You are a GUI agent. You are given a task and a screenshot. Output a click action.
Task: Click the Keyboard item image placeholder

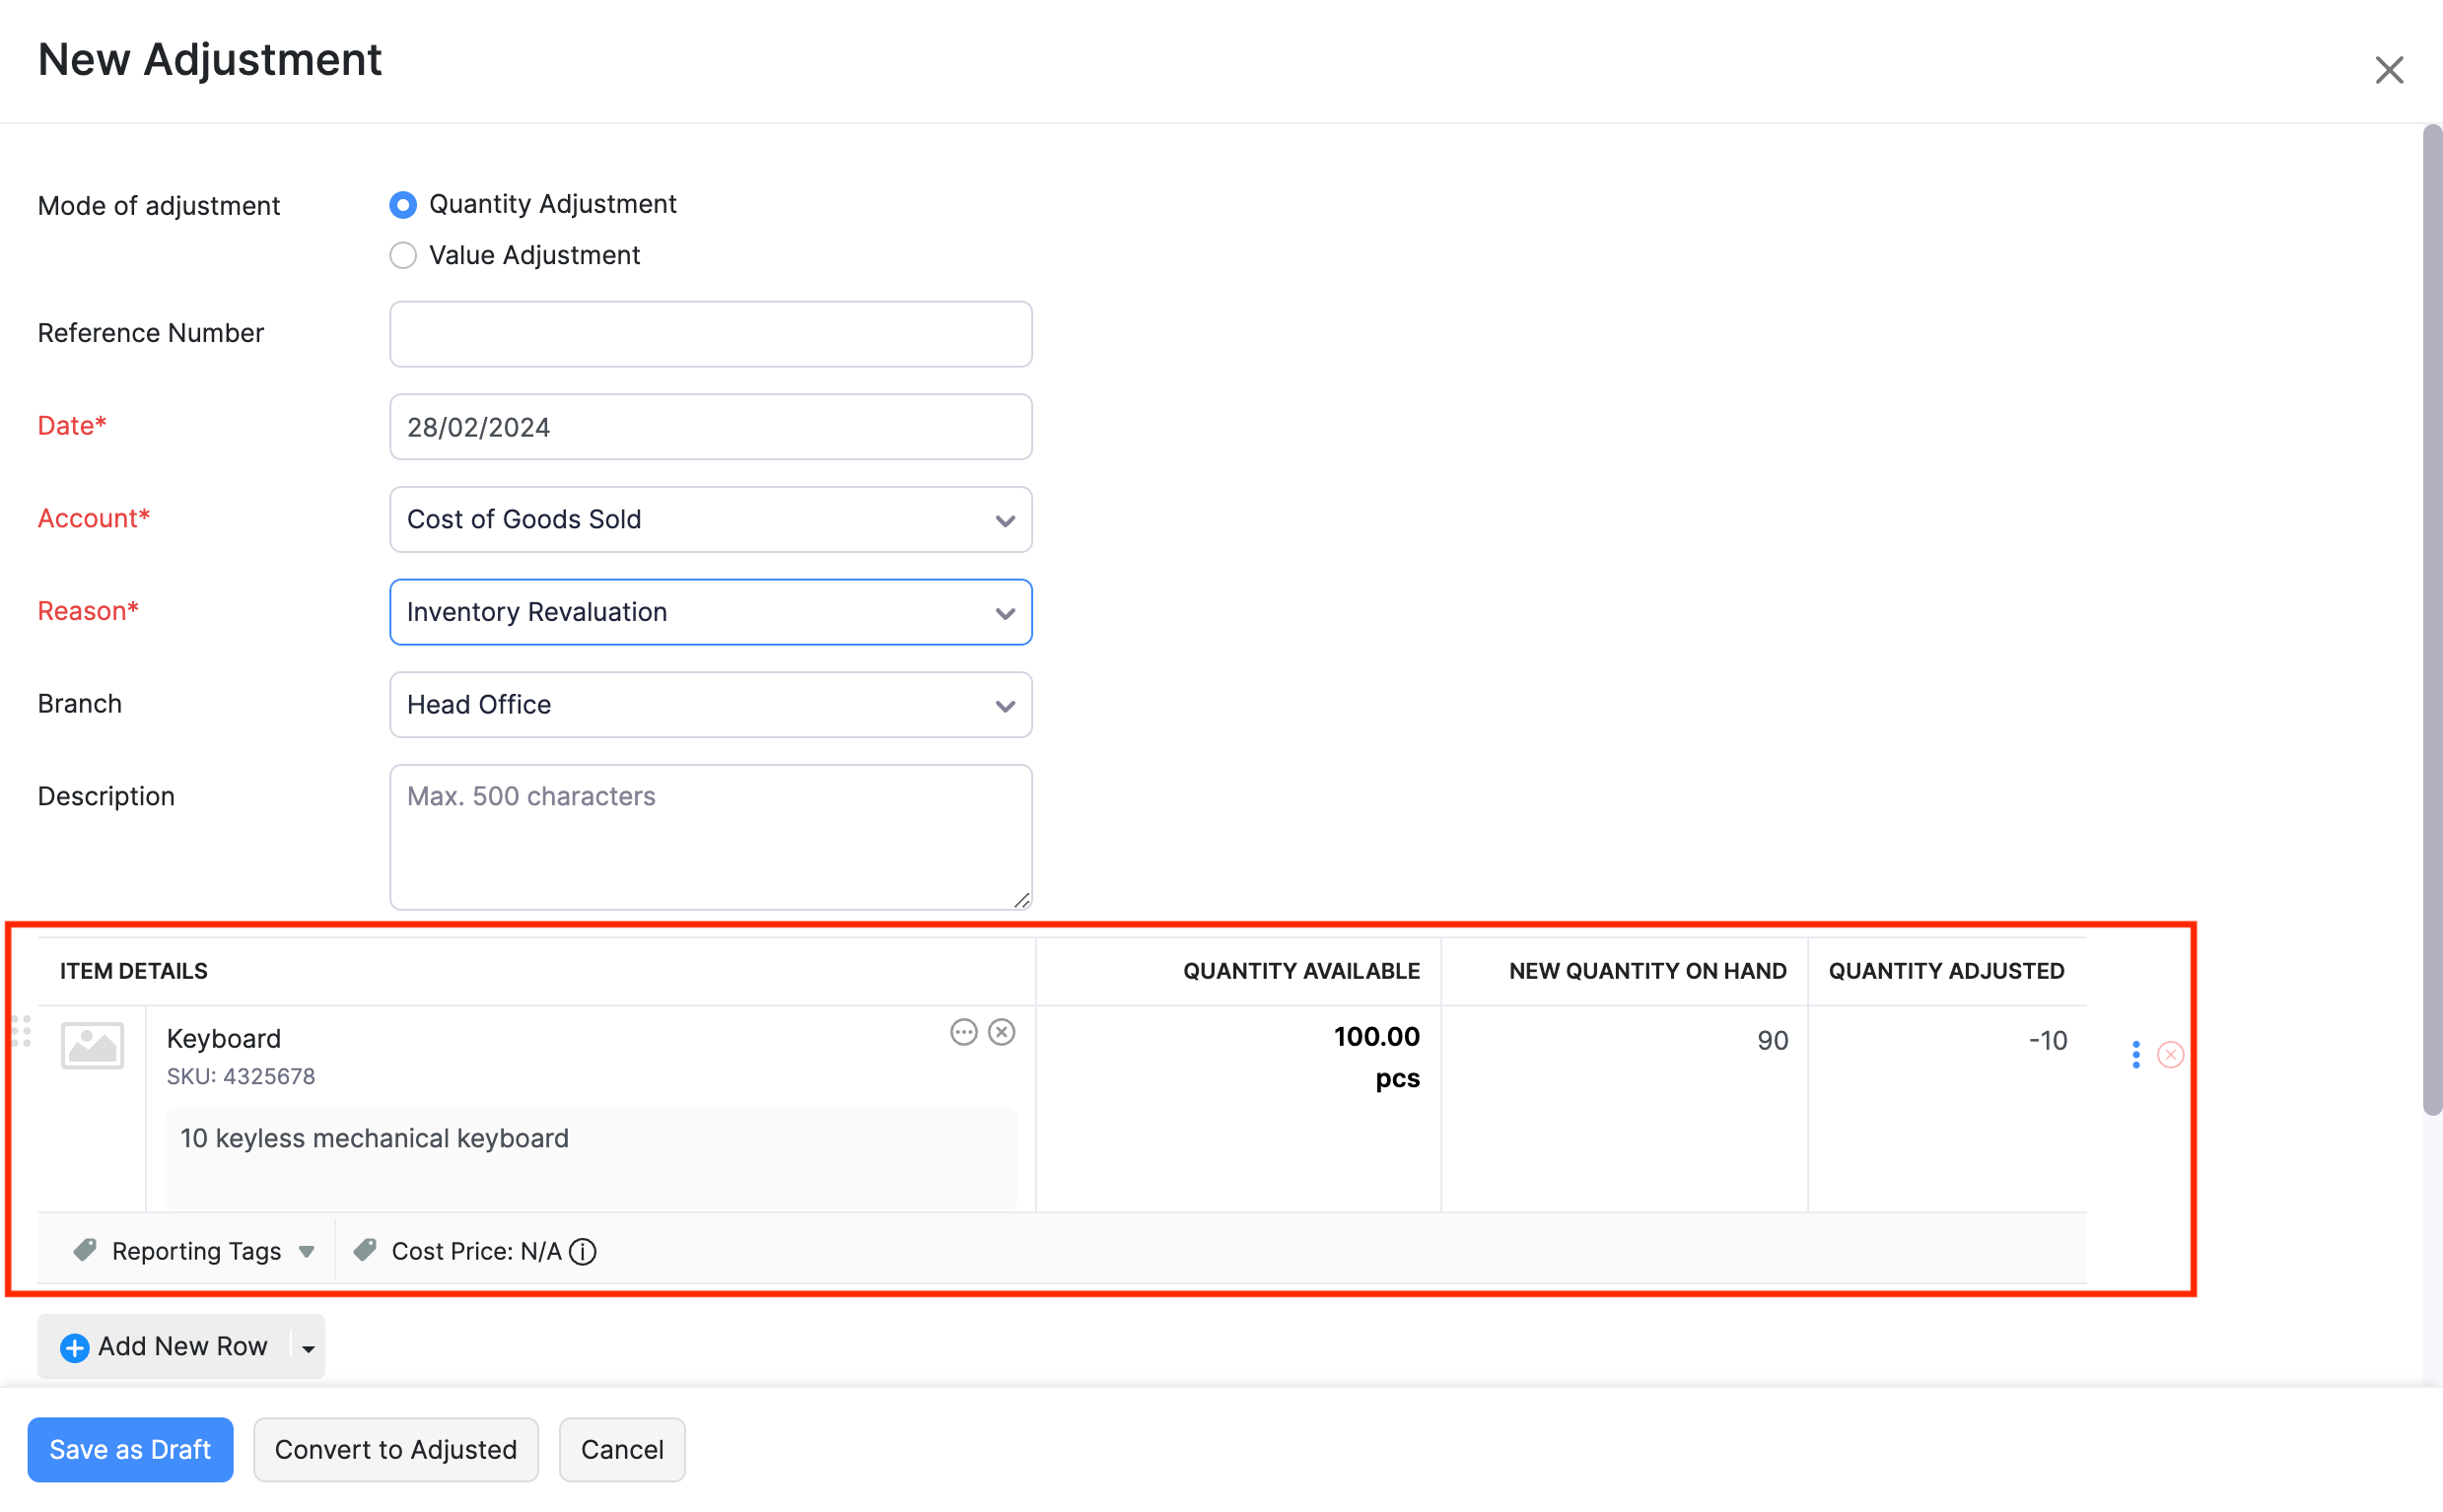(x=92, y=1045)
